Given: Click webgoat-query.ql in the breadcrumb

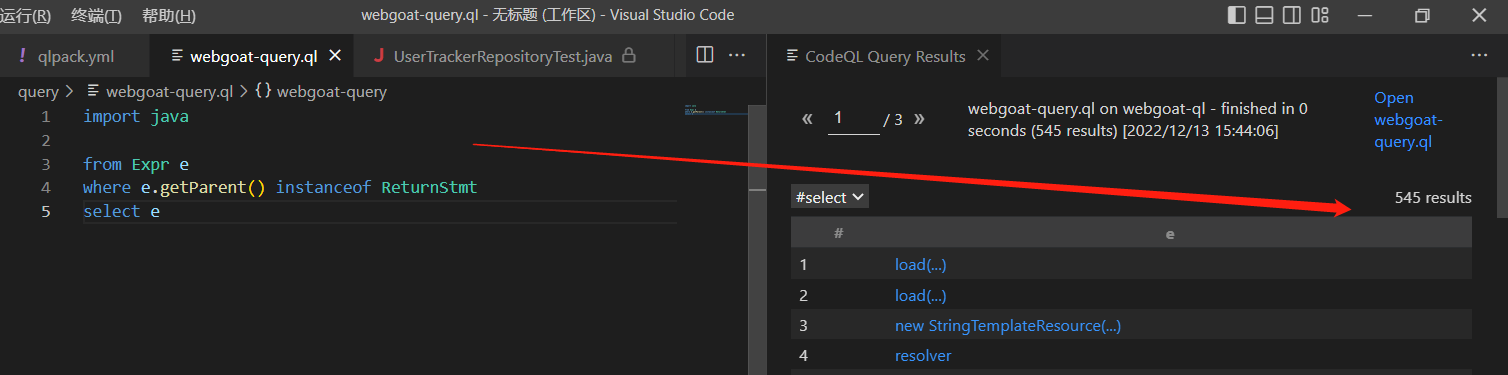Looking at the screenshot, I should coord(169,92).
